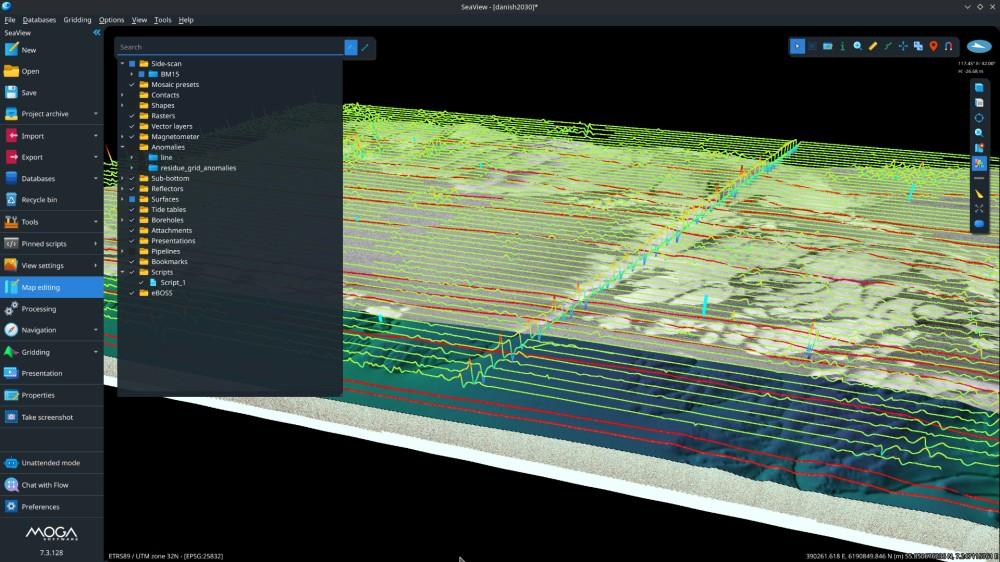Select the crosshair move tool
Image resolution: width=1000 pixels, height=562 pixels.
tap(903, 46)
